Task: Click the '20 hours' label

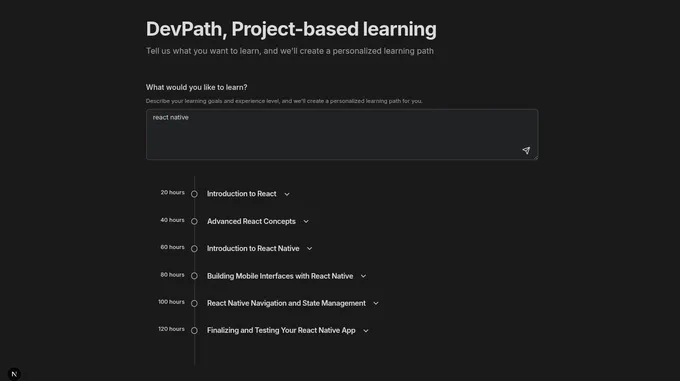Action: click(x=173, y=192)
